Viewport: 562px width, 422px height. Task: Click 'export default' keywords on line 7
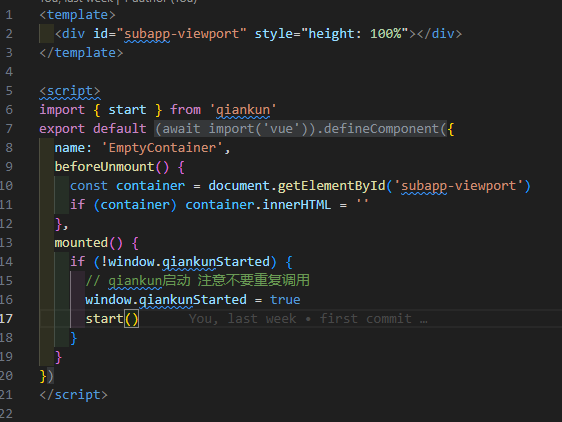[x=93, y=129]
